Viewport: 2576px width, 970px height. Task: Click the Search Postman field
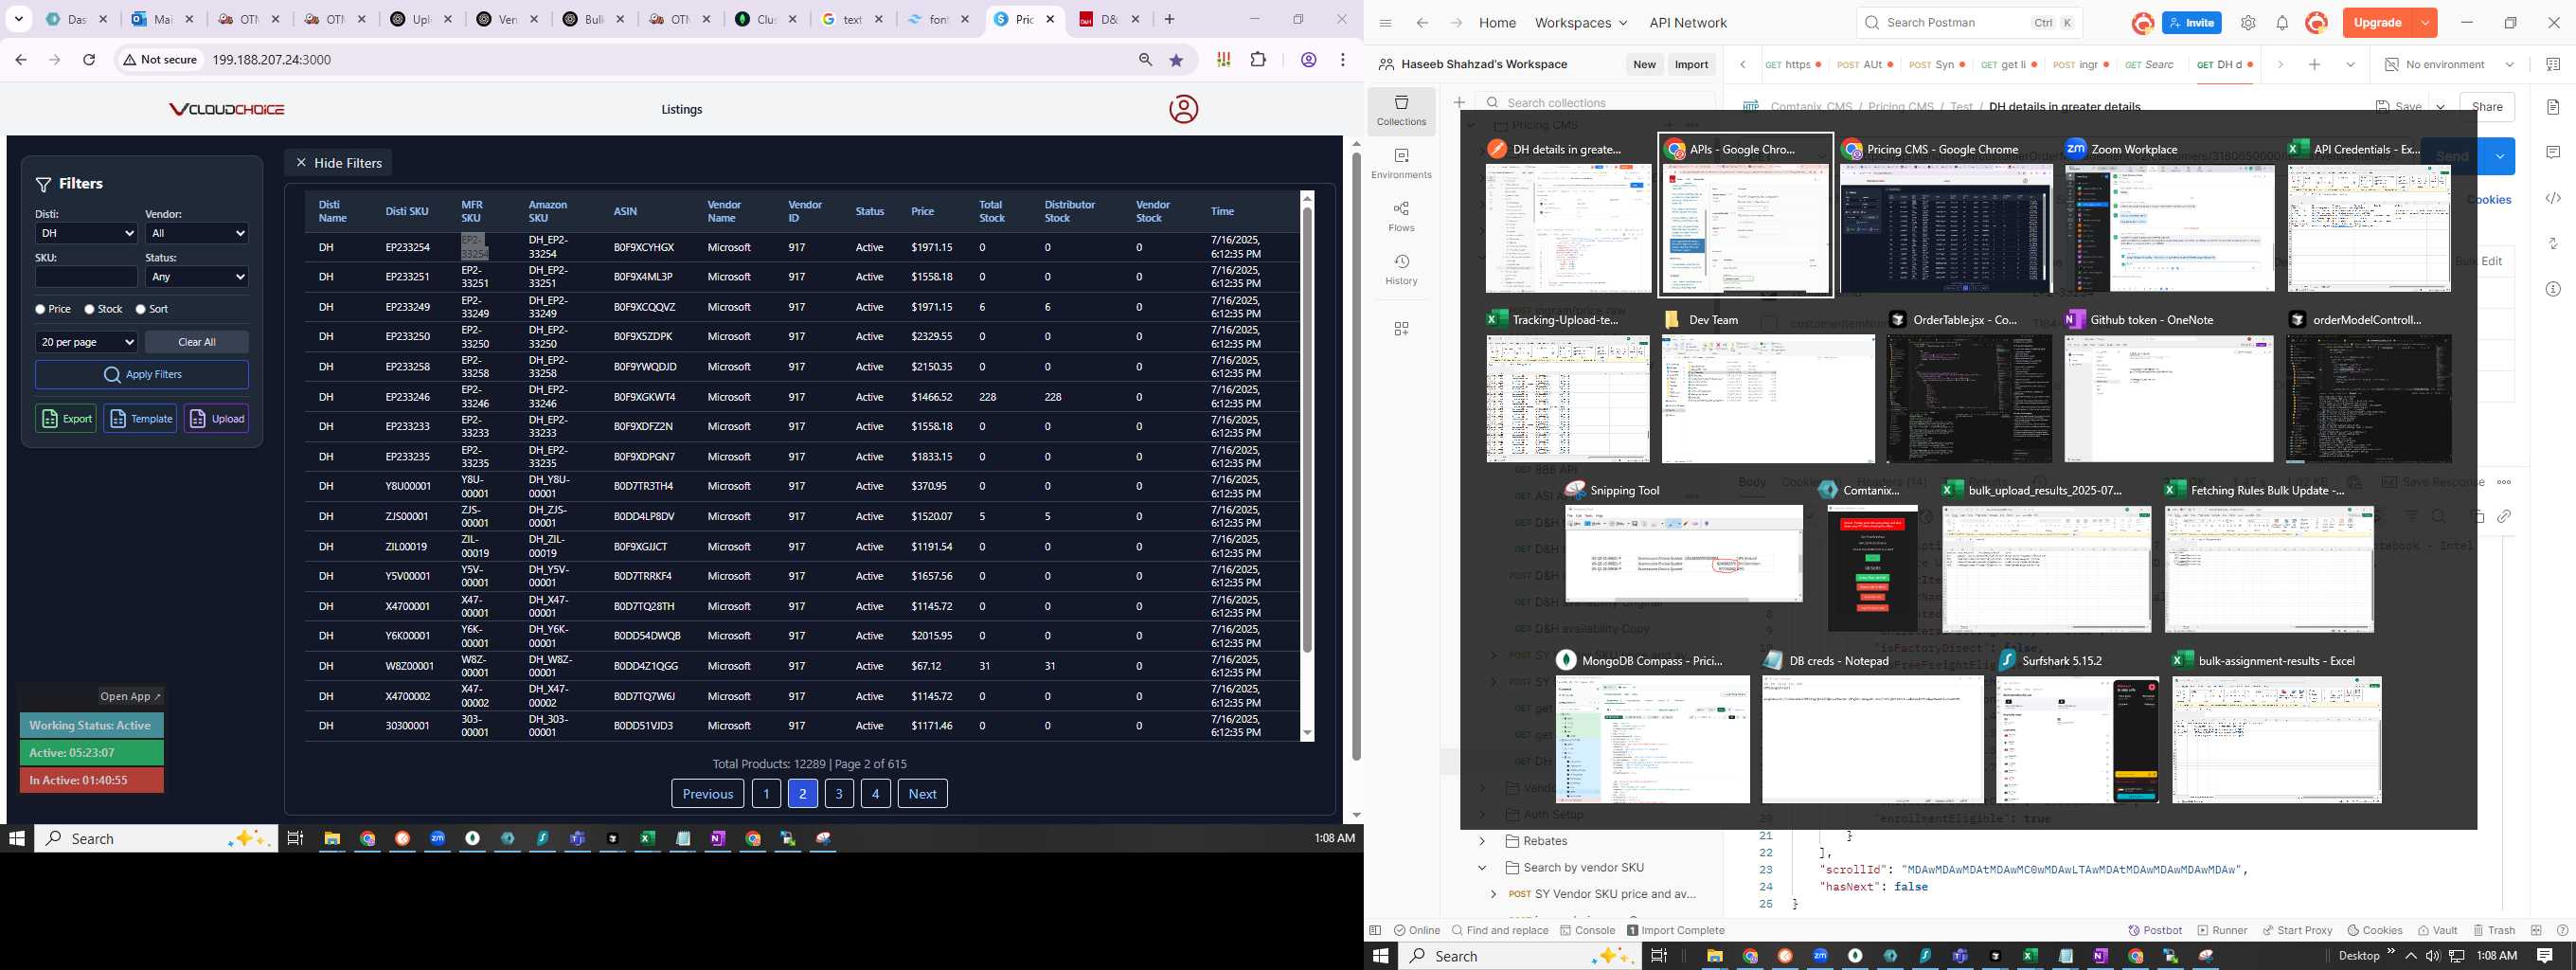click(x=1968, y=23)
